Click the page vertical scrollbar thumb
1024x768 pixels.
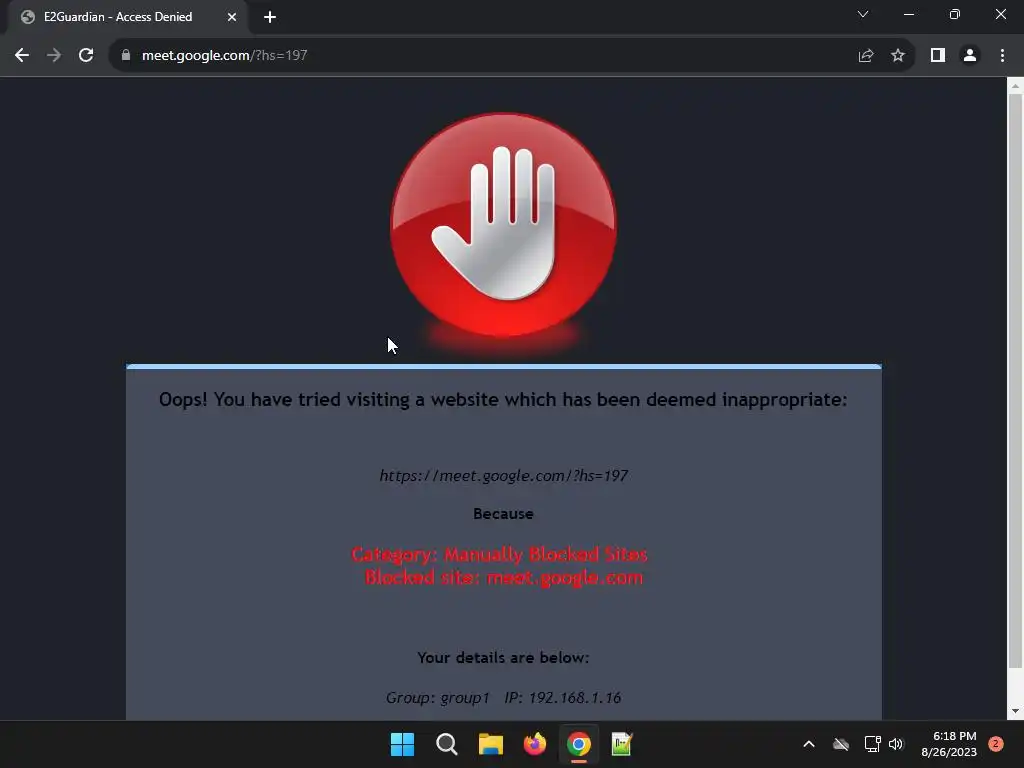(x=1015, y=382)
